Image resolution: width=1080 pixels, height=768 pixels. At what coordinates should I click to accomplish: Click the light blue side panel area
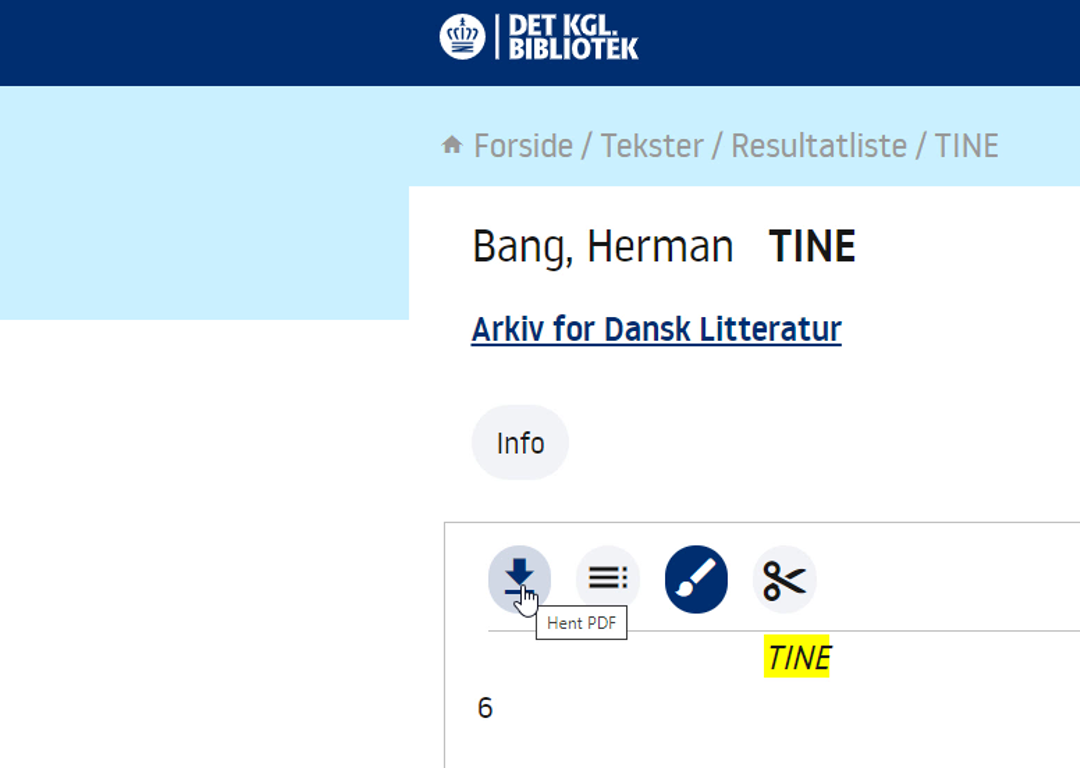(205, 203)
